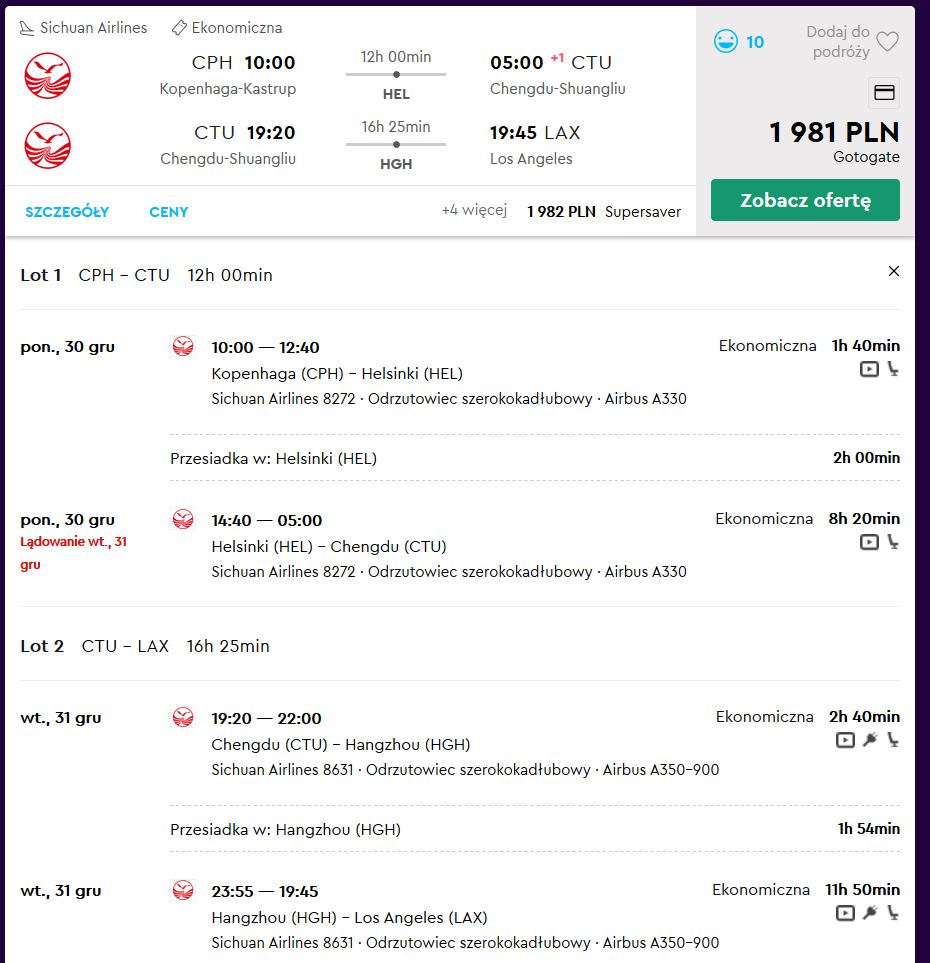Click entertainment icon on CPH–Helsinki flight

tap(869, 369)
